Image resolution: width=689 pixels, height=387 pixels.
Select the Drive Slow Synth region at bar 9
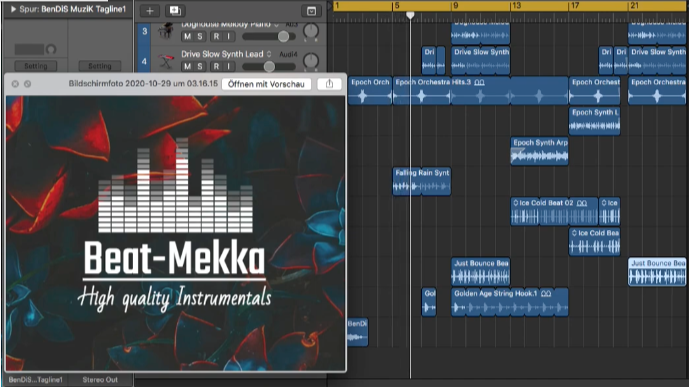pyautogui.click(x=481, y=61)
